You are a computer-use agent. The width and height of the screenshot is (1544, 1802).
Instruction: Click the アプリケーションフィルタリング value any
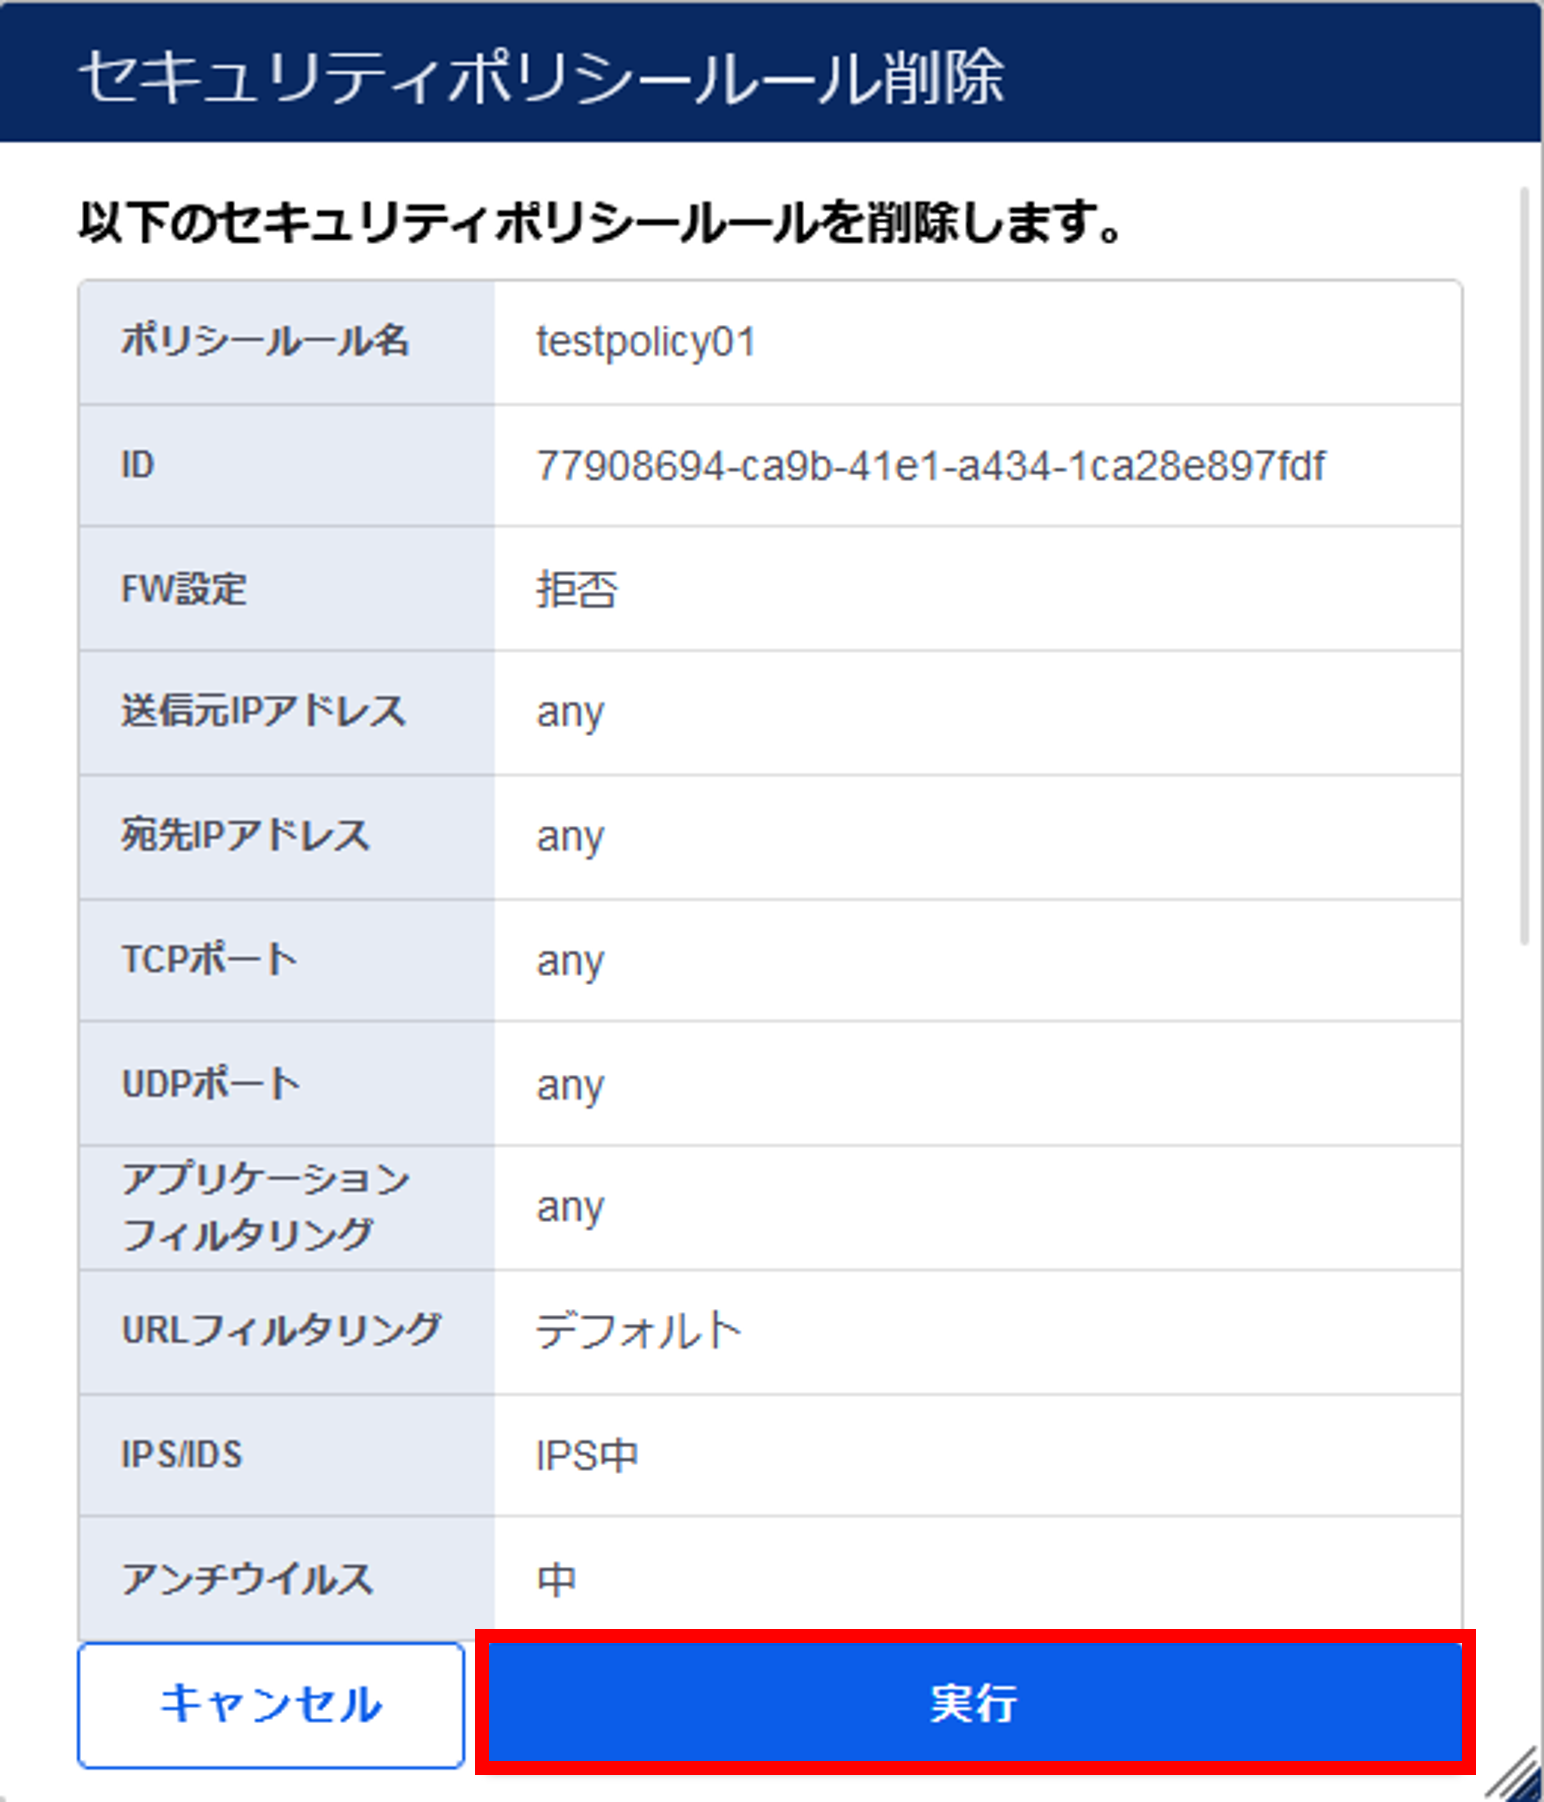click(x=570, y=1208)
